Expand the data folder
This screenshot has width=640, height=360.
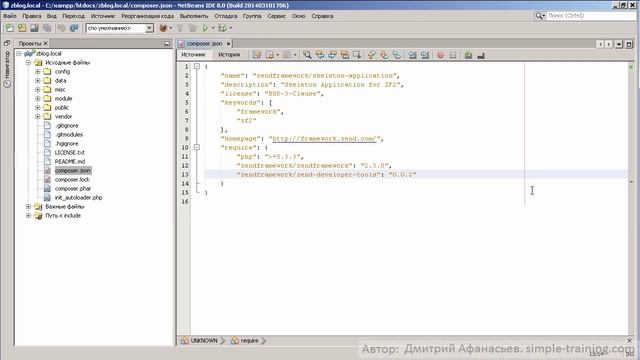pos(38,80)
